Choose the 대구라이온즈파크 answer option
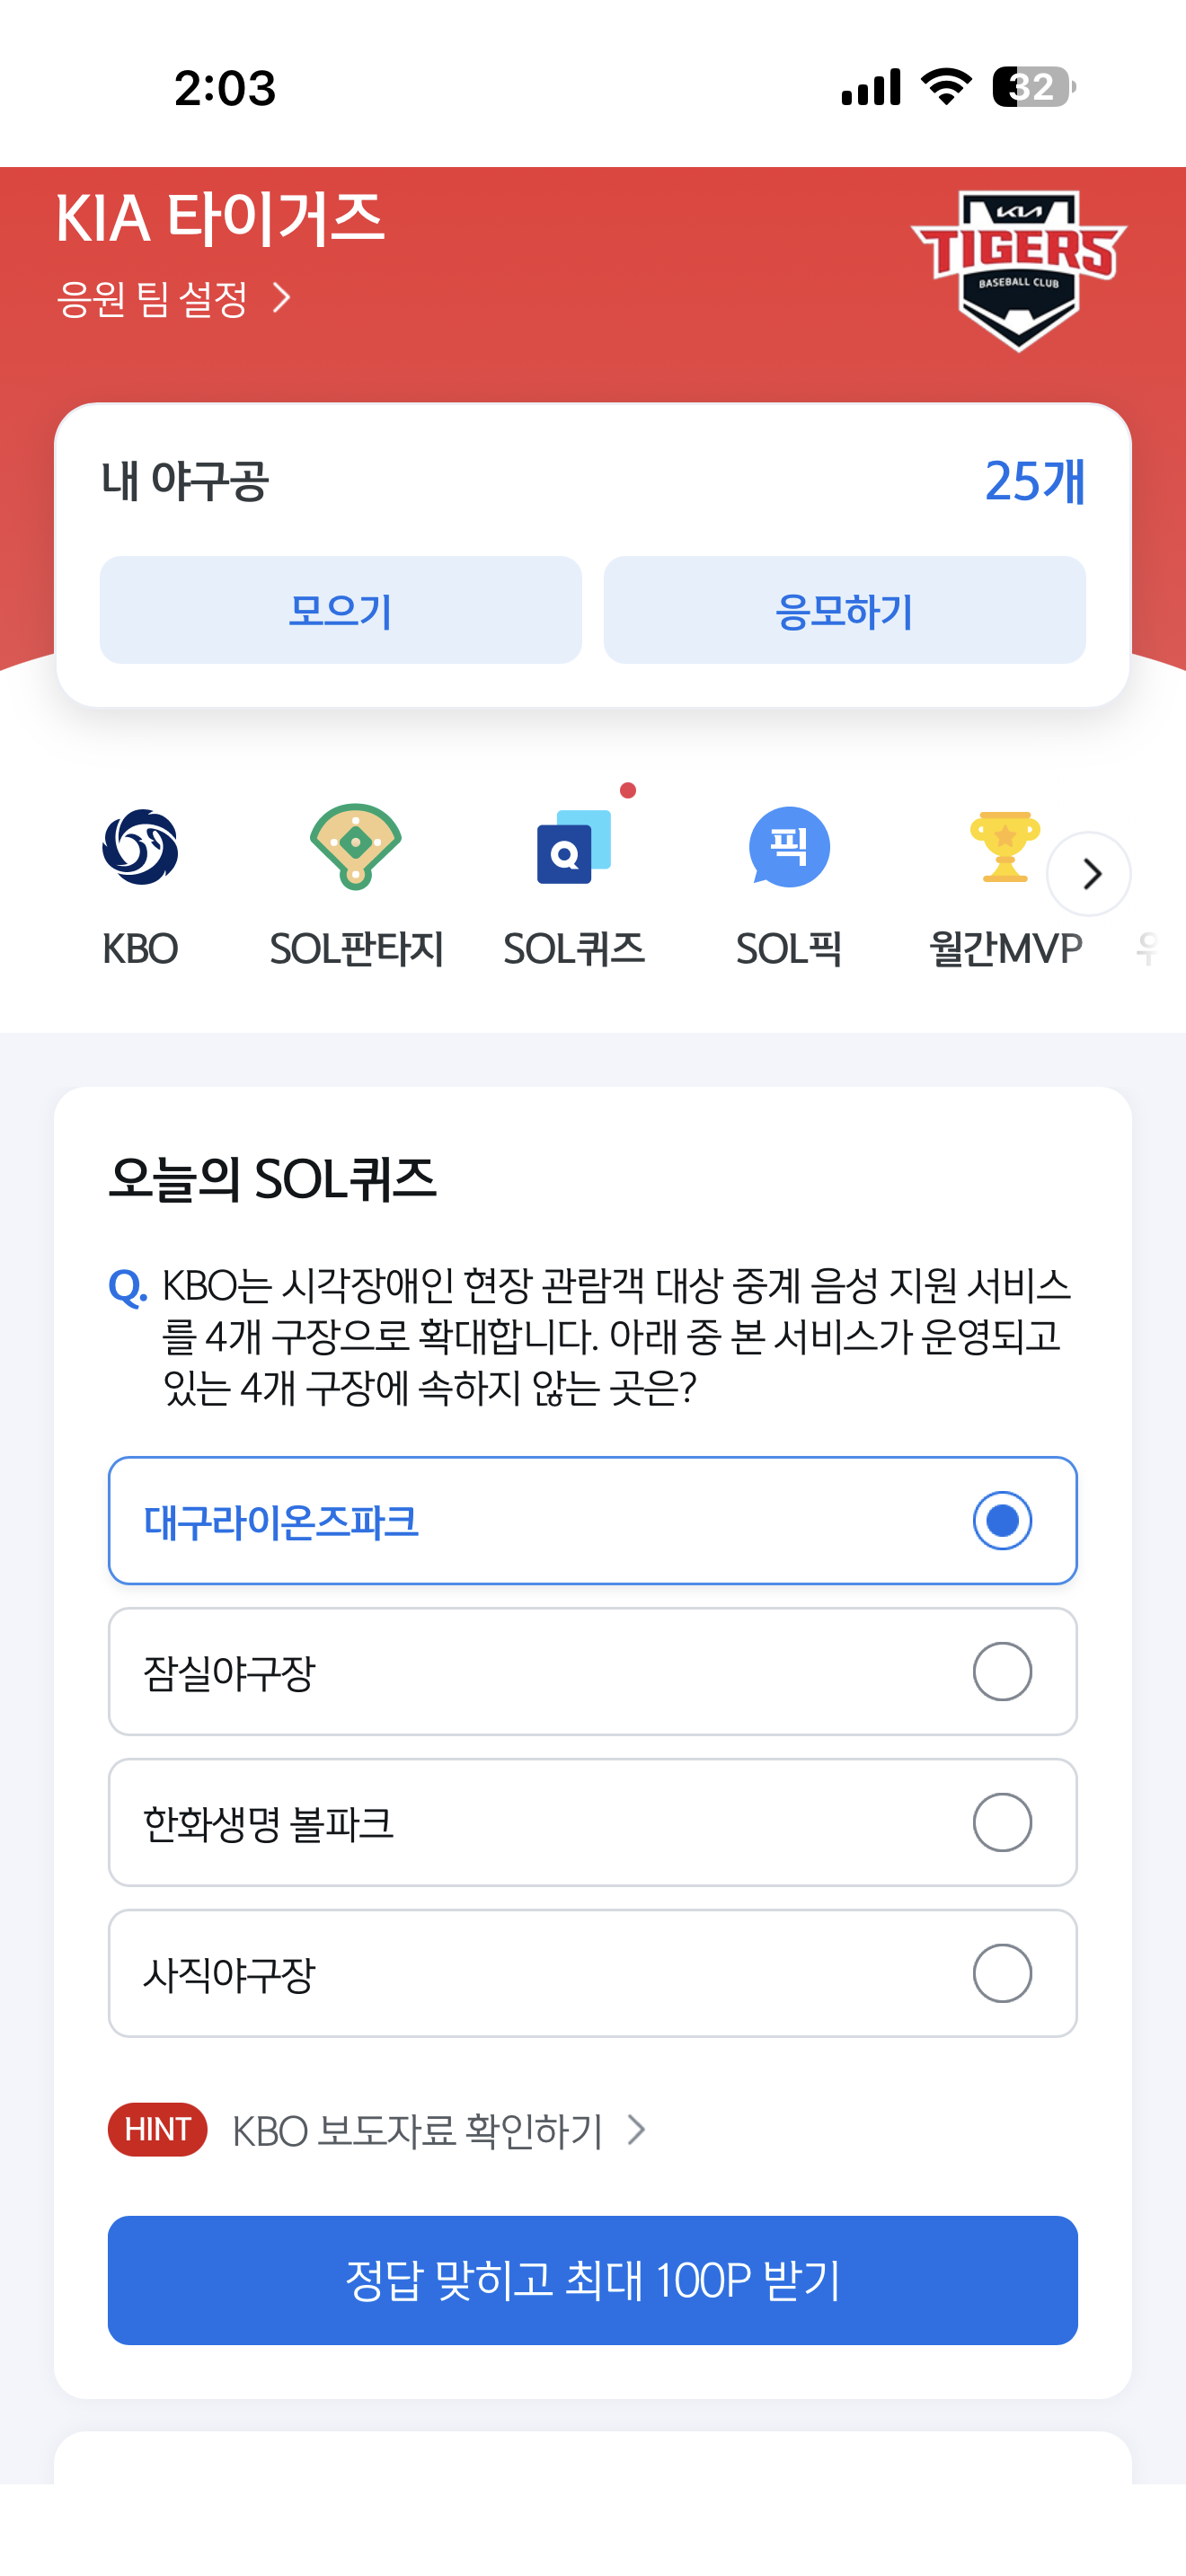 [x=593, y=1521]
